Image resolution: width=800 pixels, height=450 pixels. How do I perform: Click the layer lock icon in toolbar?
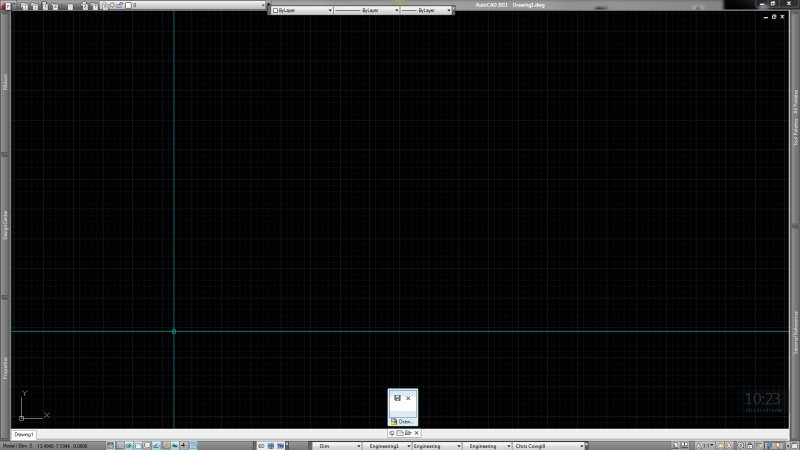[x=120, y=5]
